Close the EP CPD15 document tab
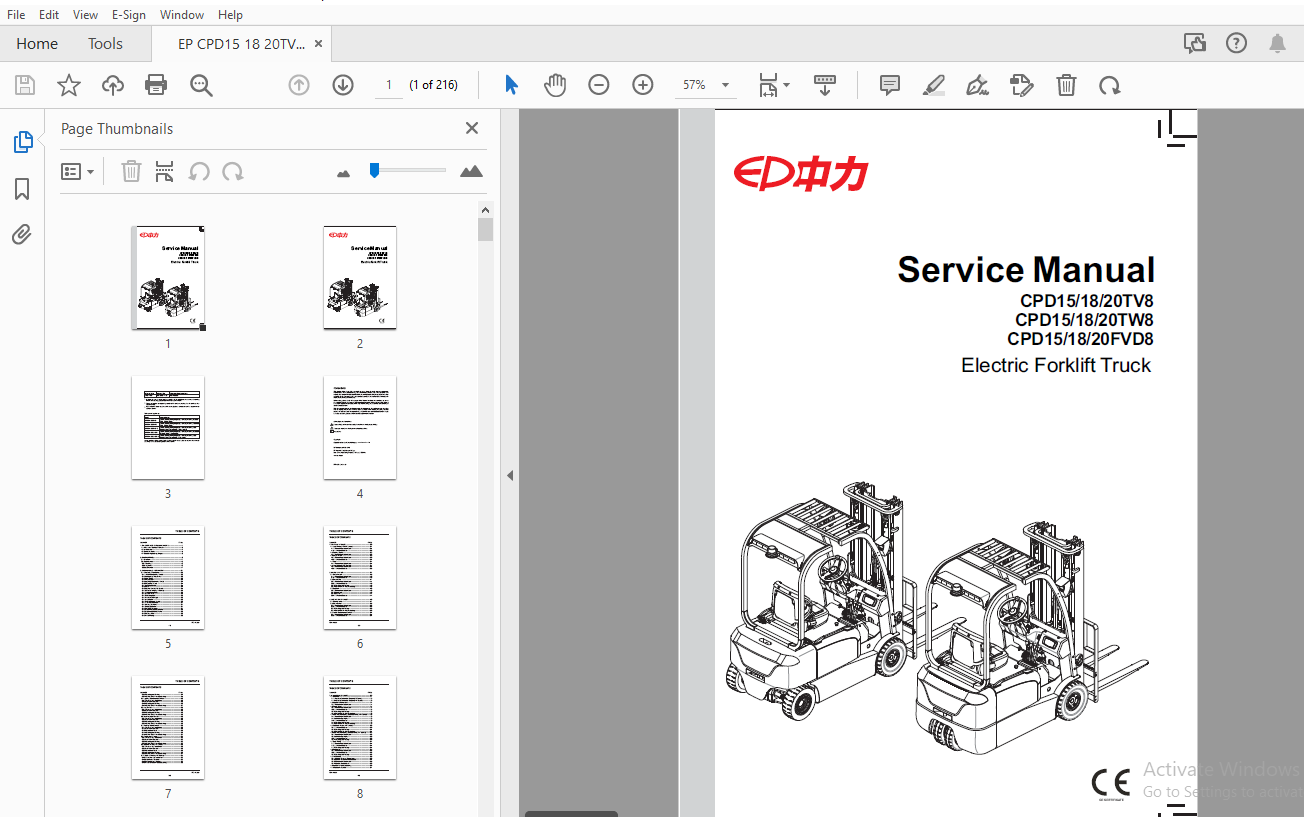 coord(319,44)
